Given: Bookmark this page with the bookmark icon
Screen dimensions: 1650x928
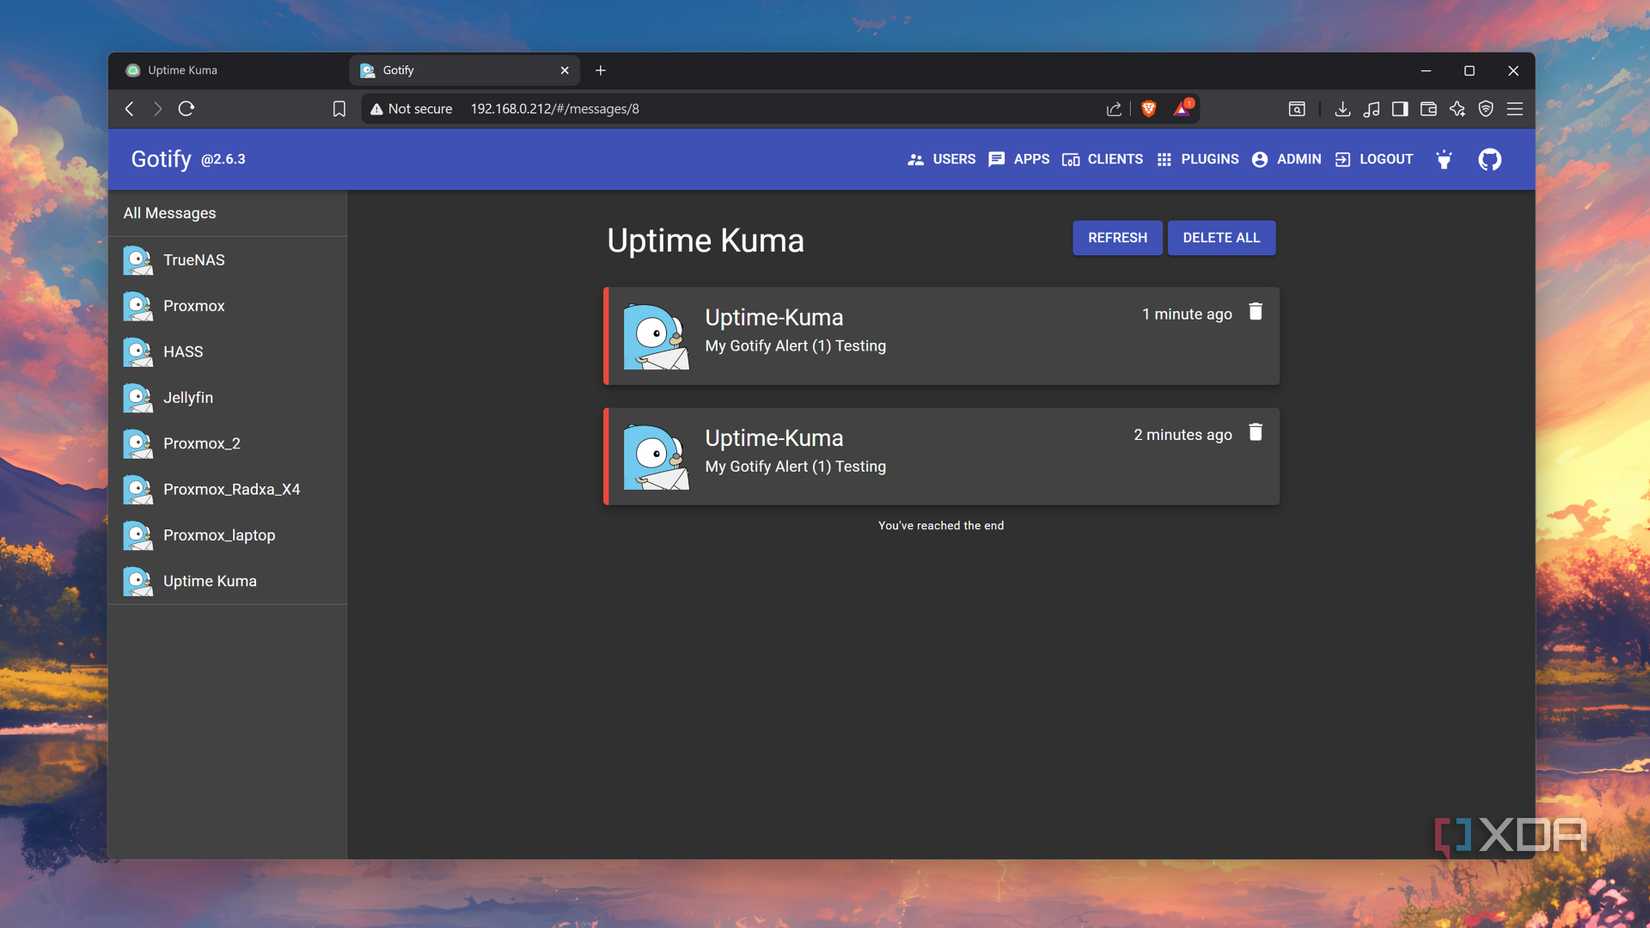Looking at the screenshot, I should (339, 108).
